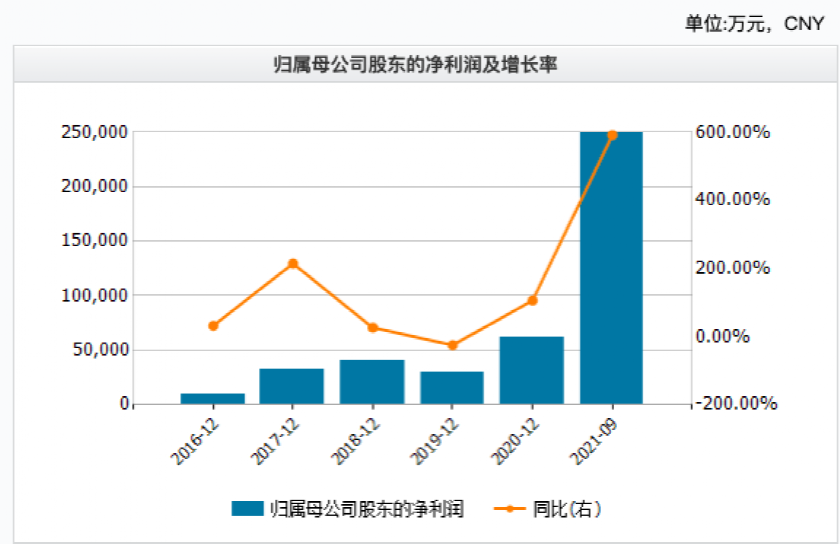840x544 pixels.
Task: Toggle the 归属母公司股东的净利润 legend entry
Action: point(348,509)
